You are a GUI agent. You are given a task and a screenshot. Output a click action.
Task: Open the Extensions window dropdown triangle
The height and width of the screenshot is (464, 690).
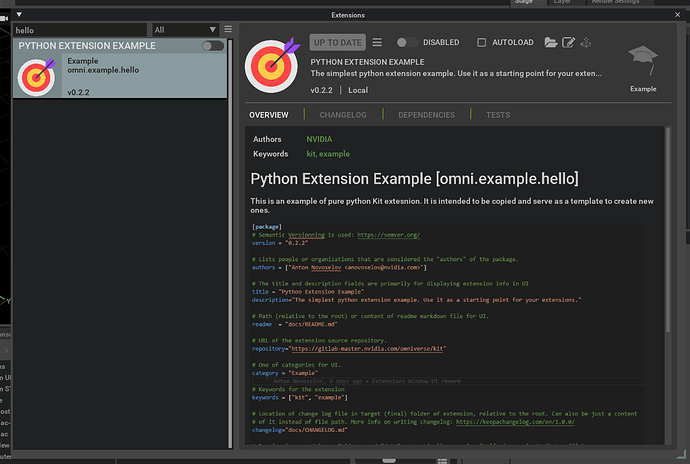(x=19, y=15)
